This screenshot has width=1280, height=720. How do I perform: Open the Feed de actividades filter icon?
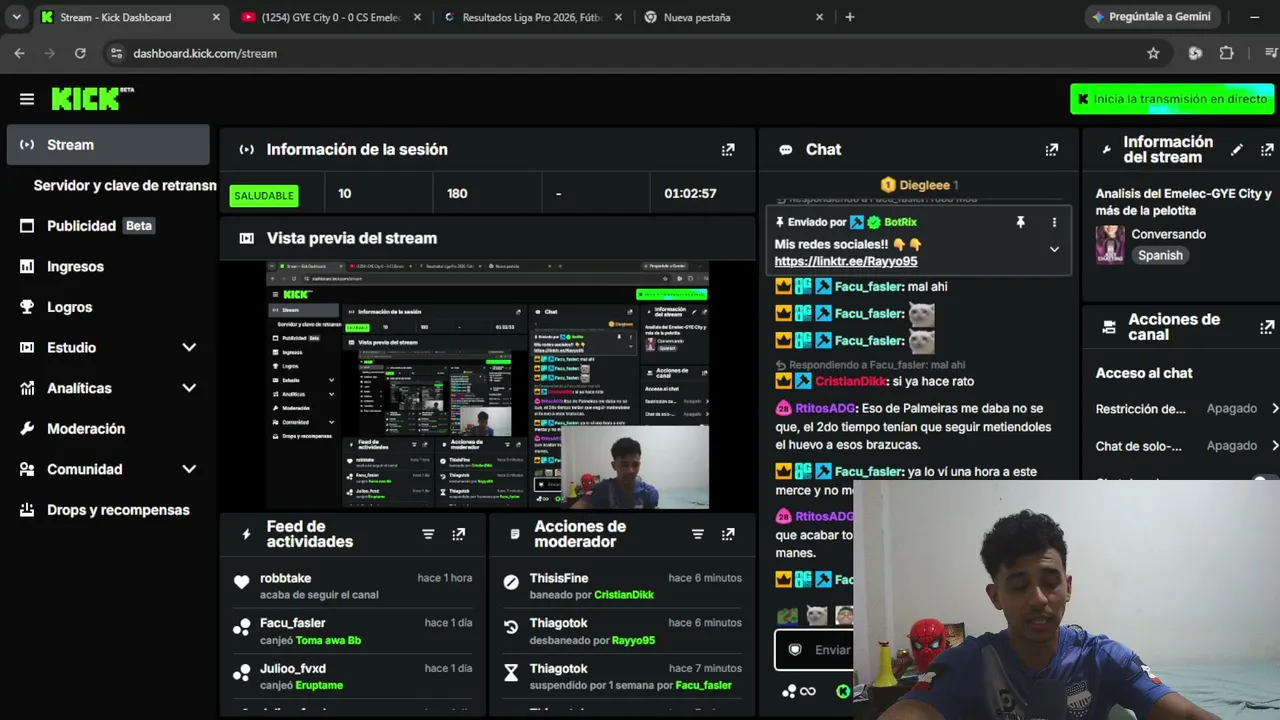(x=428, y=534)
